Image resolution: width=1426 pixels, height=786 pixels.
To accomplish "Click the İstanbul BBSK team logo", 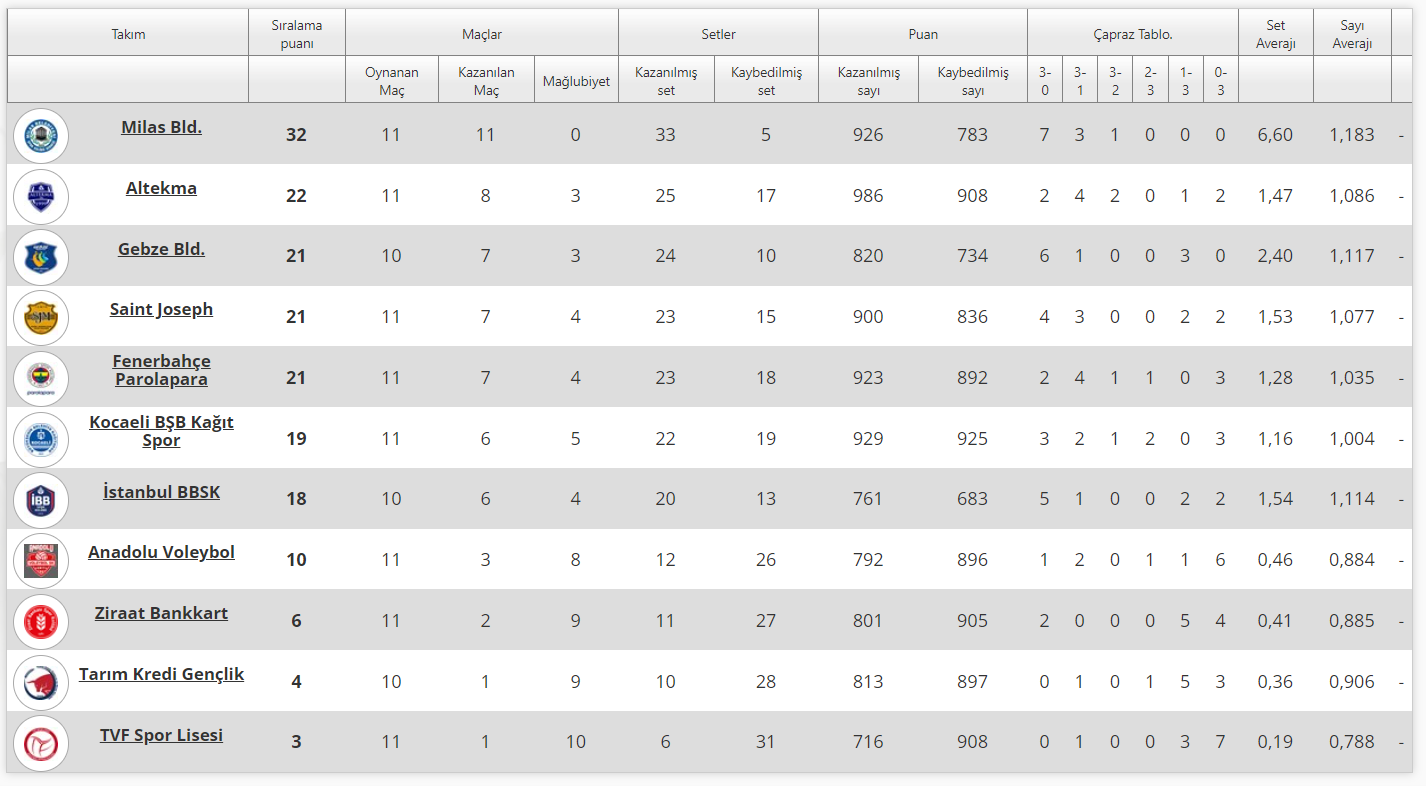I will pos(41,500).
